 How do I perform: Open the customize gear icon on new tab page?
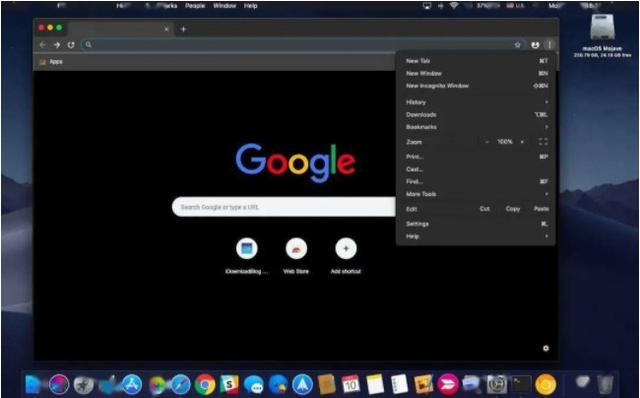click(546, 348)
